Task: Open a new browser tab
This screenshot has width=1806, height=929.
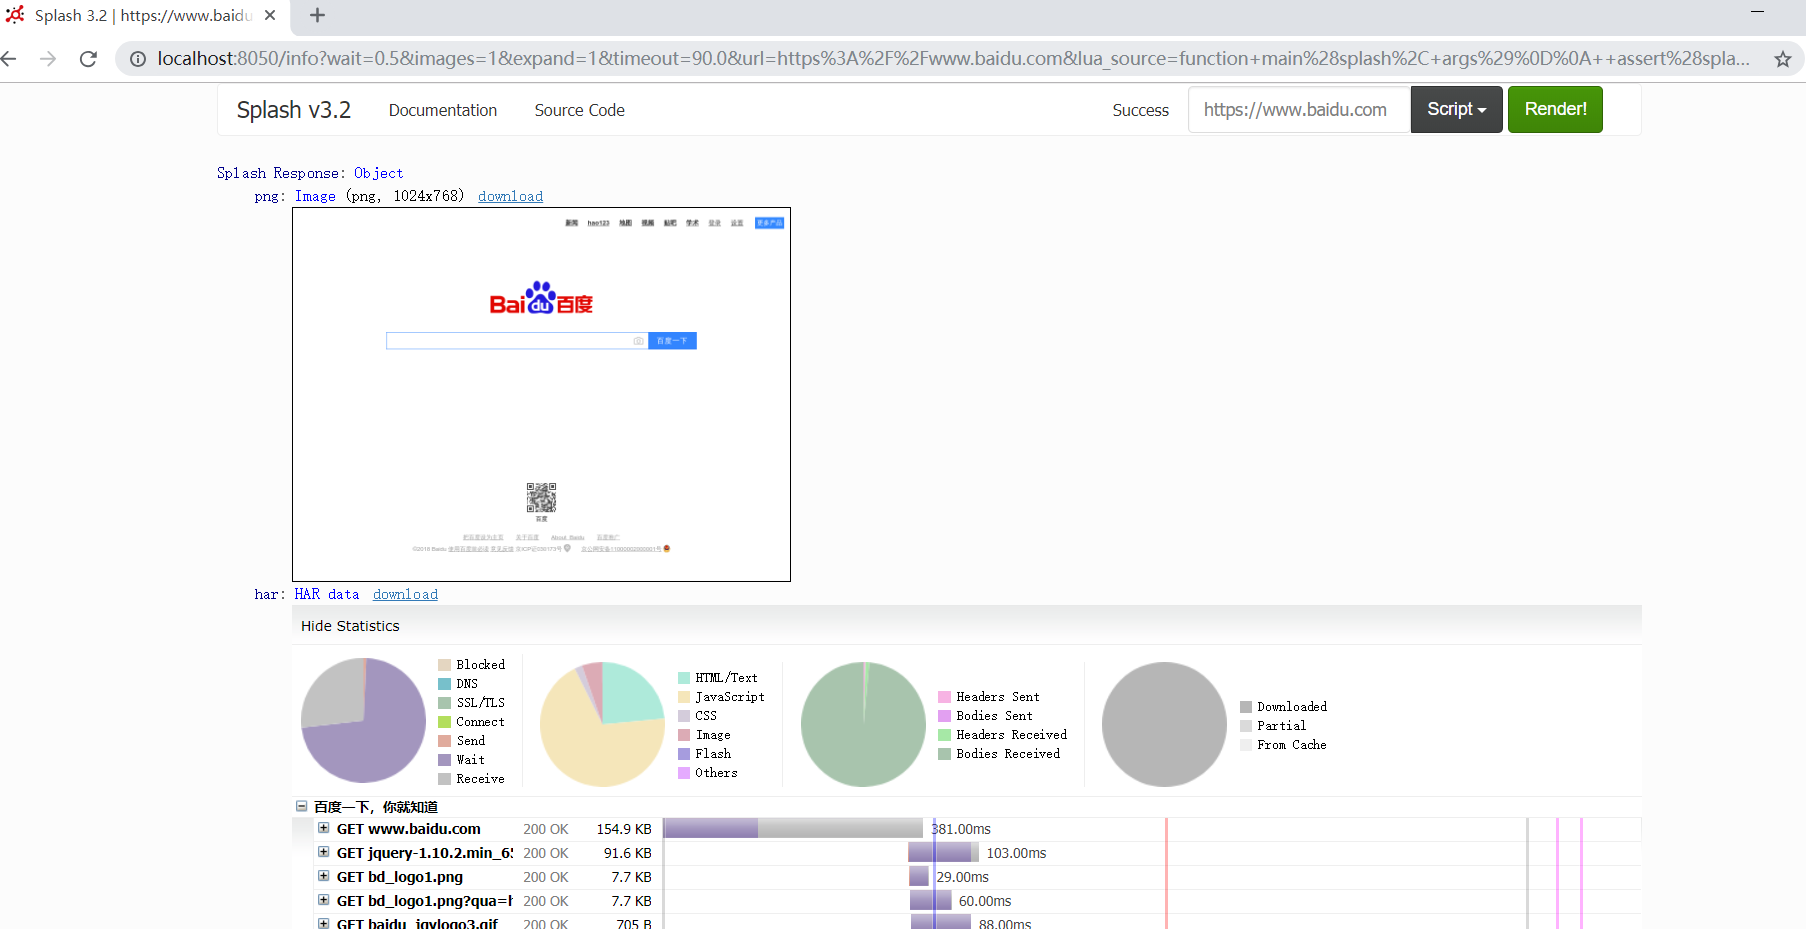Action: point(317,15)
